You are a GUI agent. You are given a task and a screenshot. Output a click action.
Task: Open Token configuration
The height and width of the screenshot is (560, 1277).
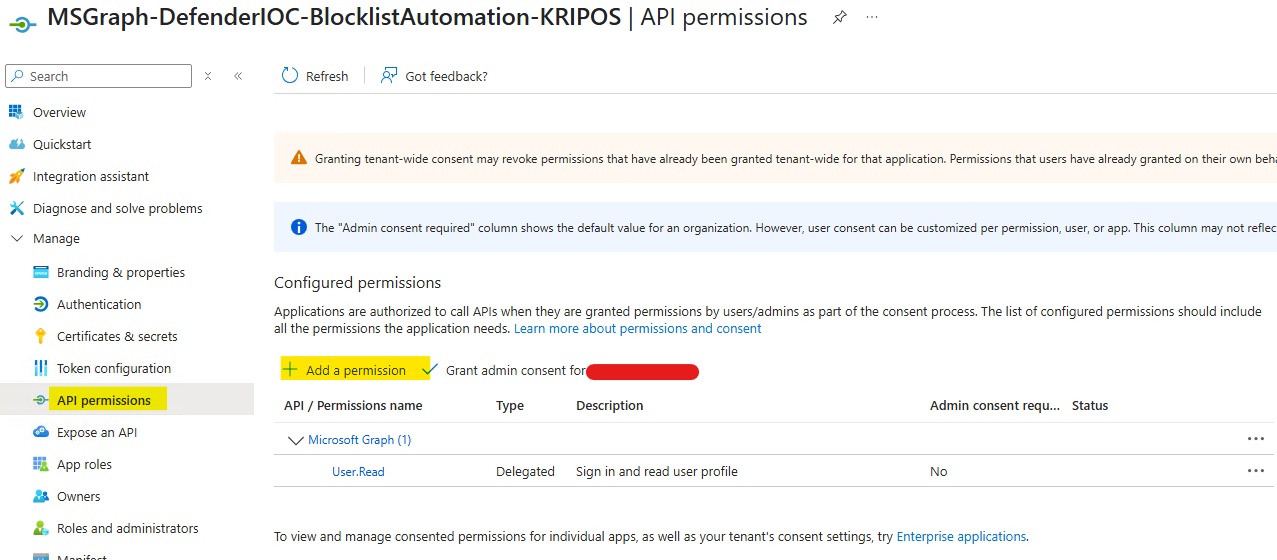pyautogui.click(x=114, y=368)
